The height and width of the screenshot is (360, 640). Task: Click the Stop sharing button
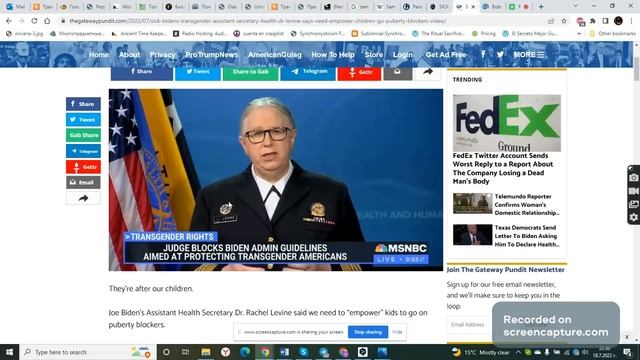tap(368, 332)
